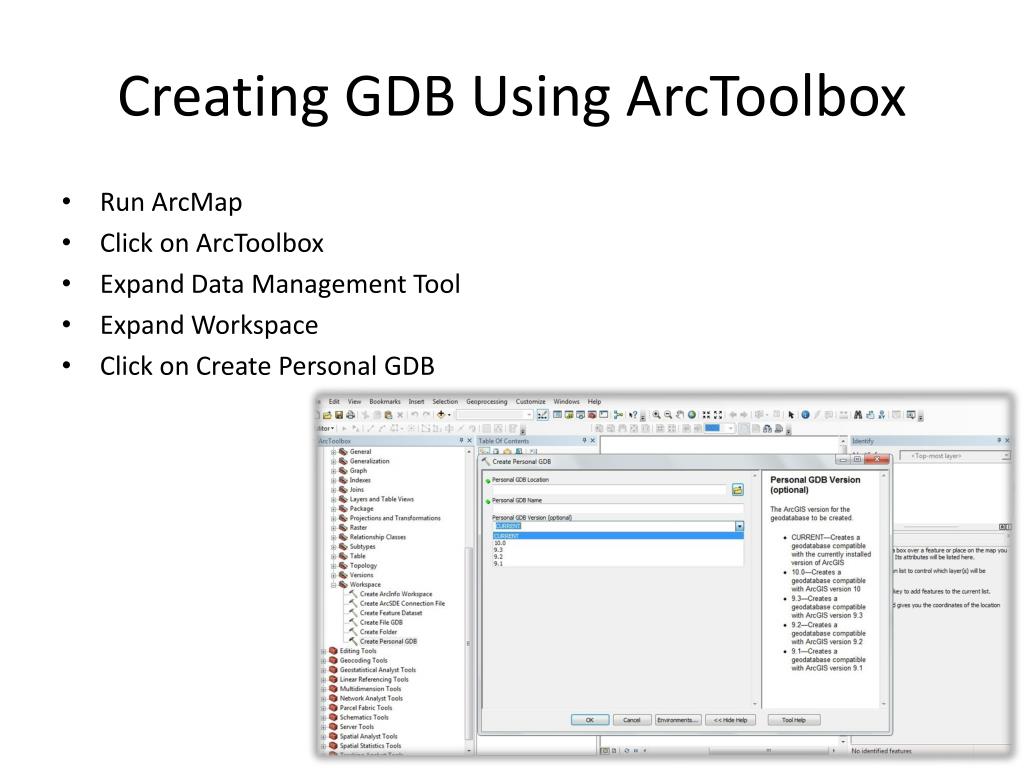
Task: Click the Paste clipboard toolbar icon
Action: (x=389, y=415)
